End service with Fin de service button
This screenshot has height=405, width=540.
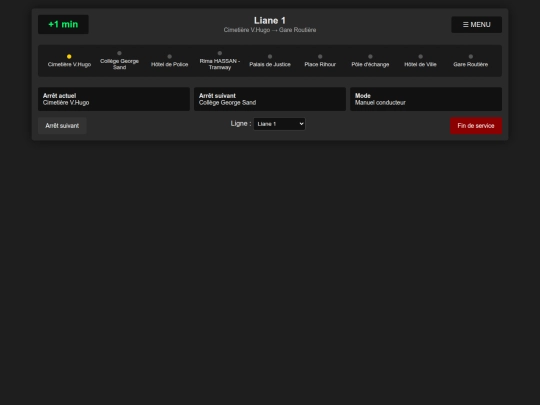click(476, 126)
